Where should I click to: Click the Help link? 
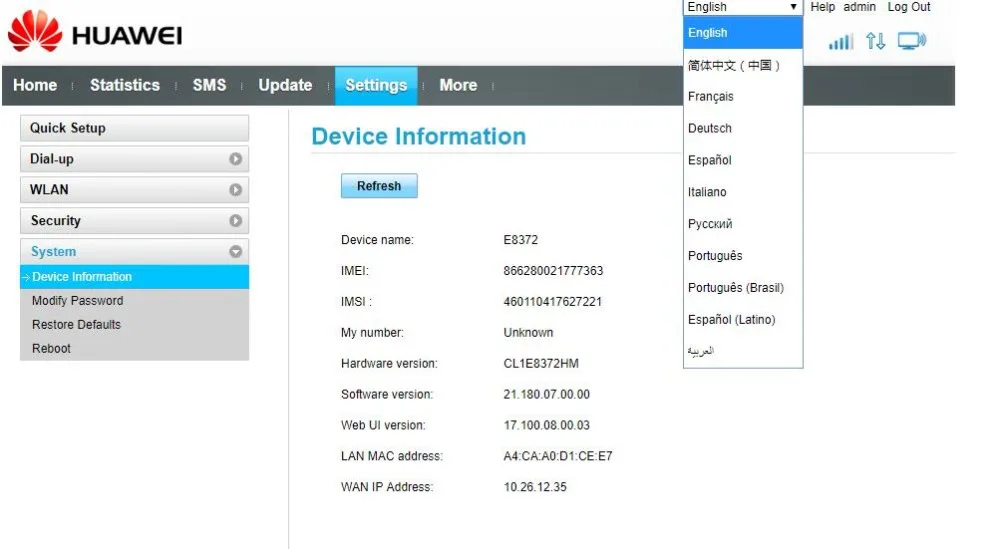[x=823, y=7]
